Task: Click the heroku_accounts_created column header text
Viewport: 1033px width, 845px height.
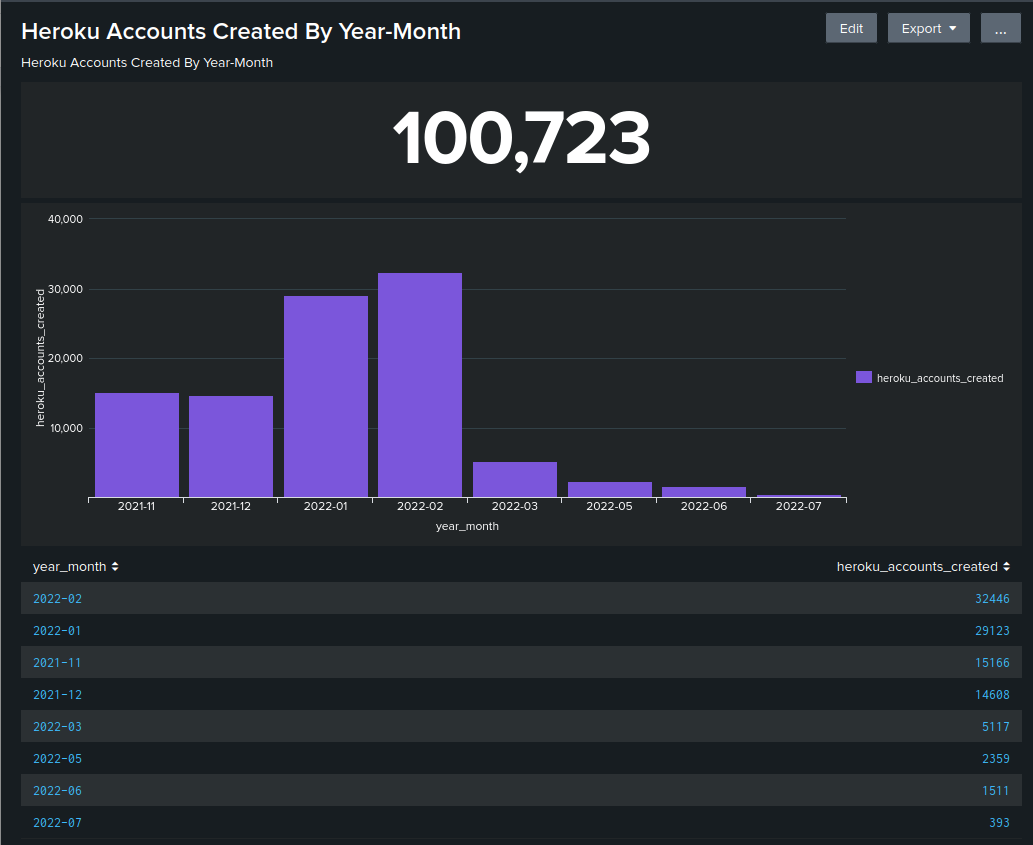Action: point(917,567)
